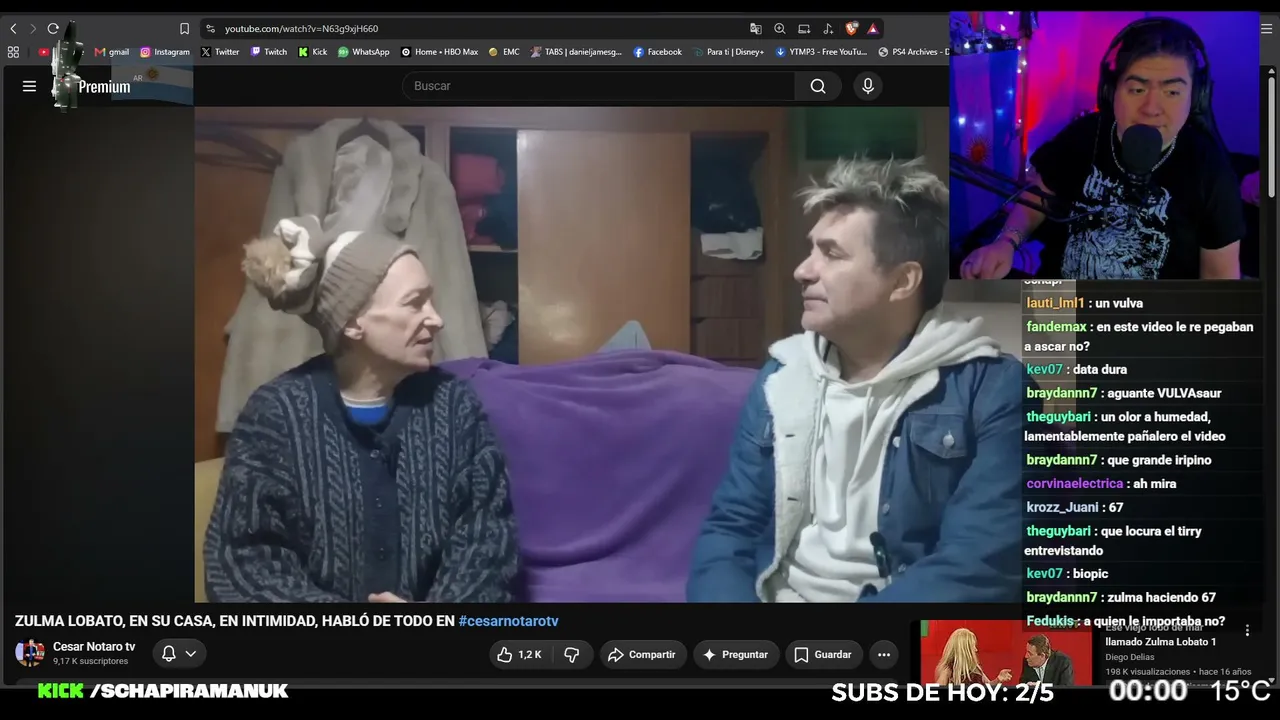Open the Twitter bookmark

(220, 52)
